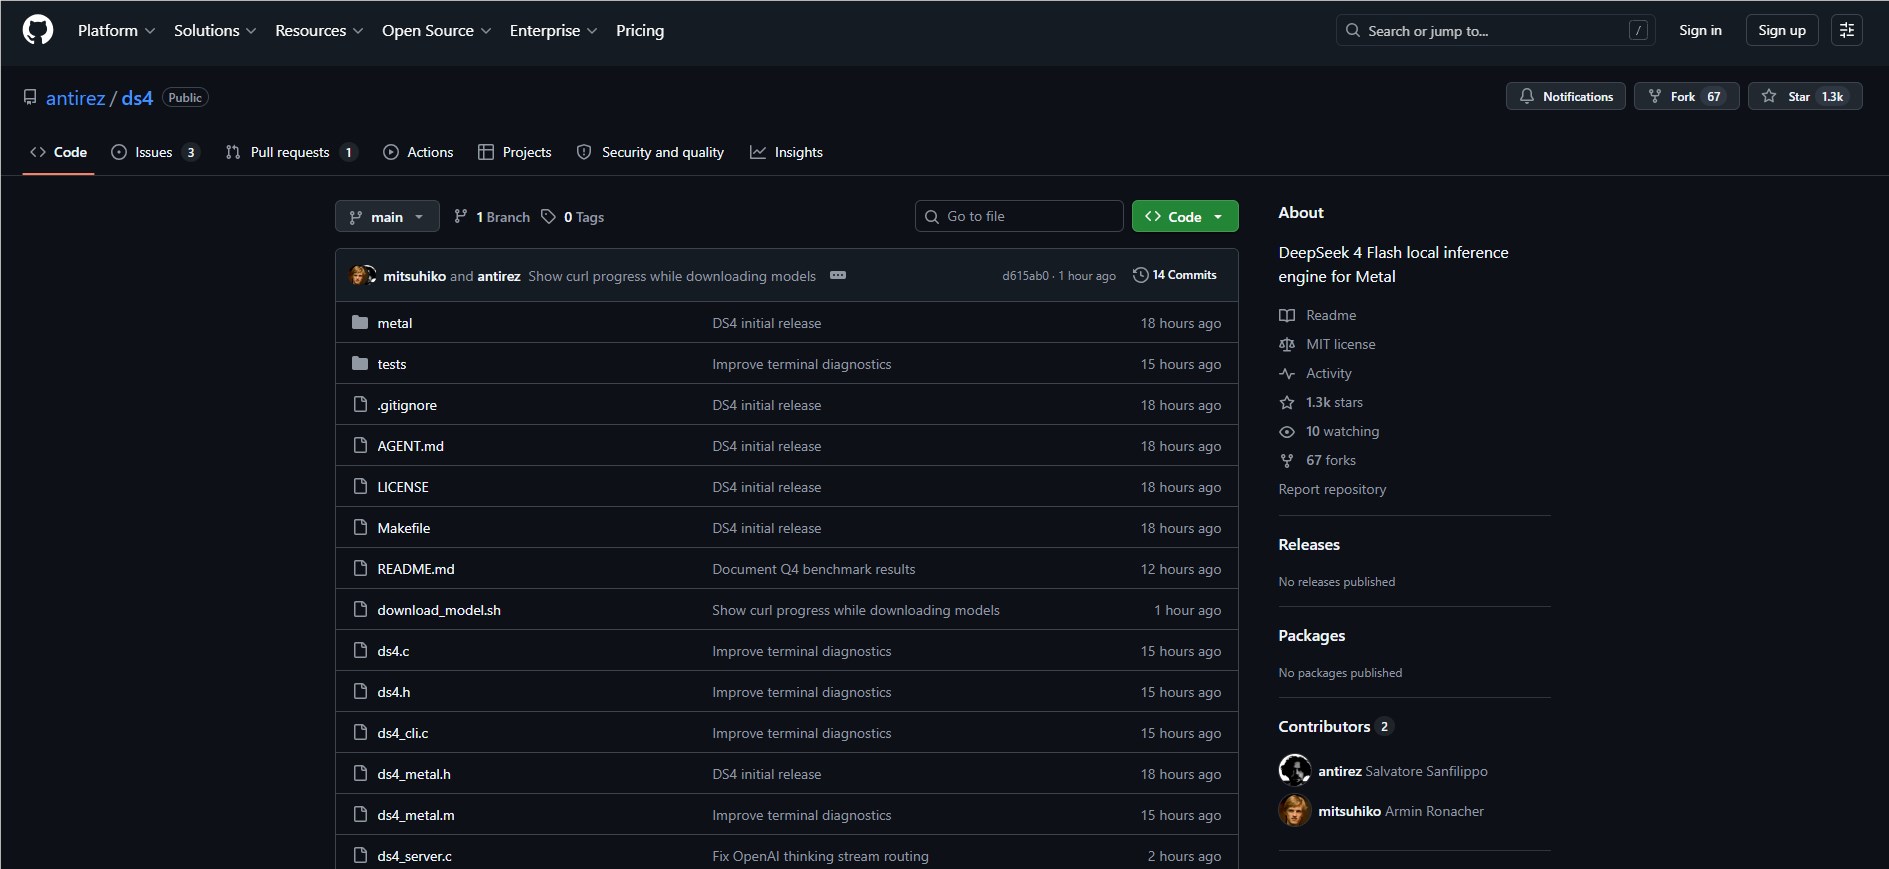Screen dimensions: 1889x869
Task: Open the metal folder
Action: click(395, 323)
